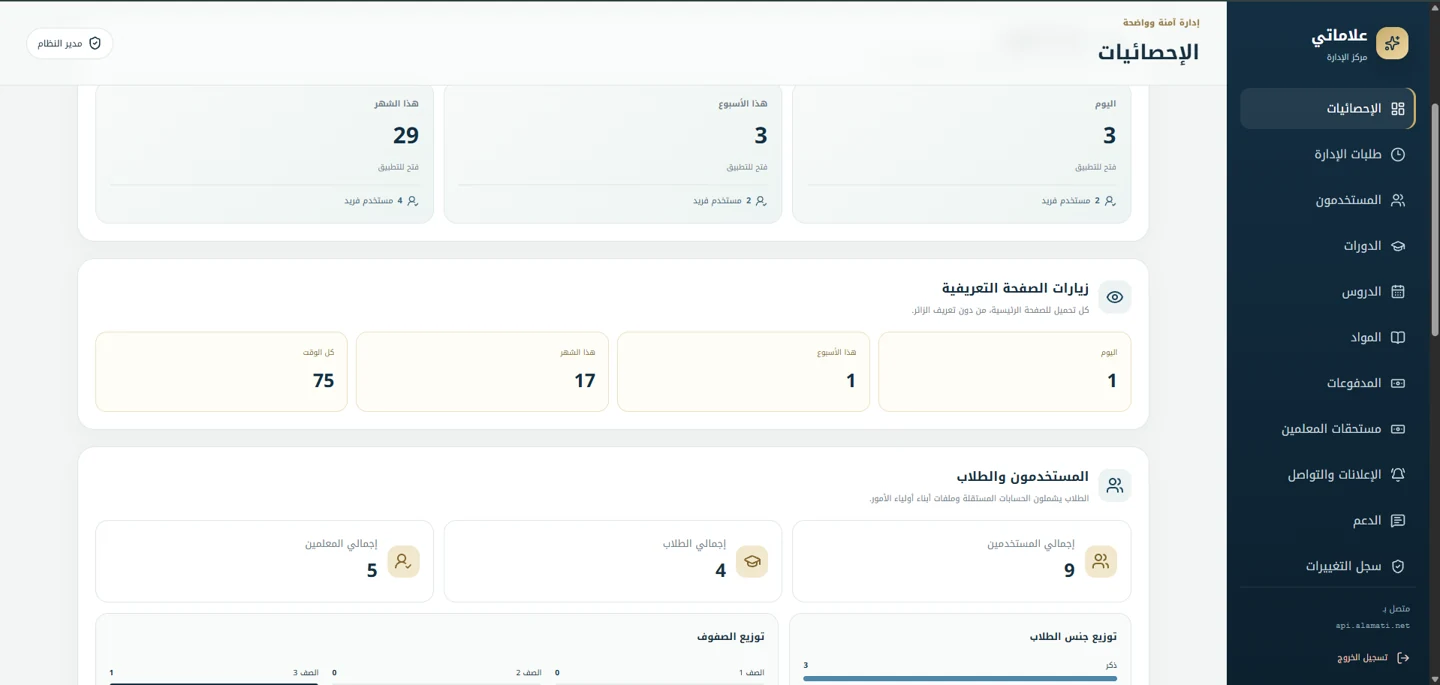1440x685 pixels.
Task: Click the كل الوقت visits card showing 75
Action: tap(221, 372)
